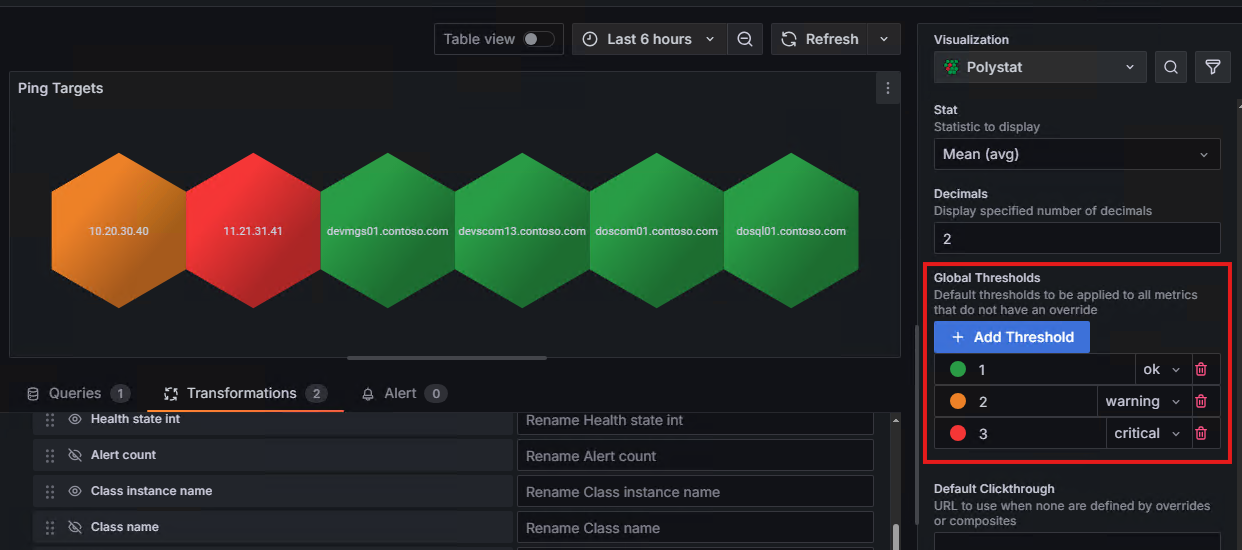Switch to the Queries tab
Viewport: 1242px width, 550px height.
[x=77, y=393]
